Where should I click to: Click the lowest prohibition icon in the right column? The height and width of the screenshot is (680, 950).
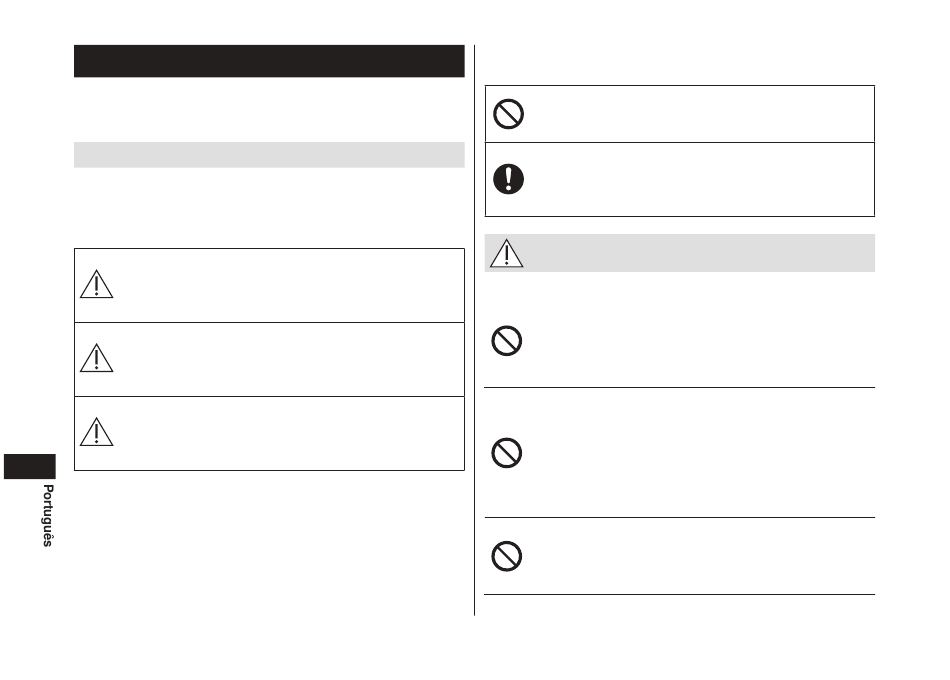point(507,556)
